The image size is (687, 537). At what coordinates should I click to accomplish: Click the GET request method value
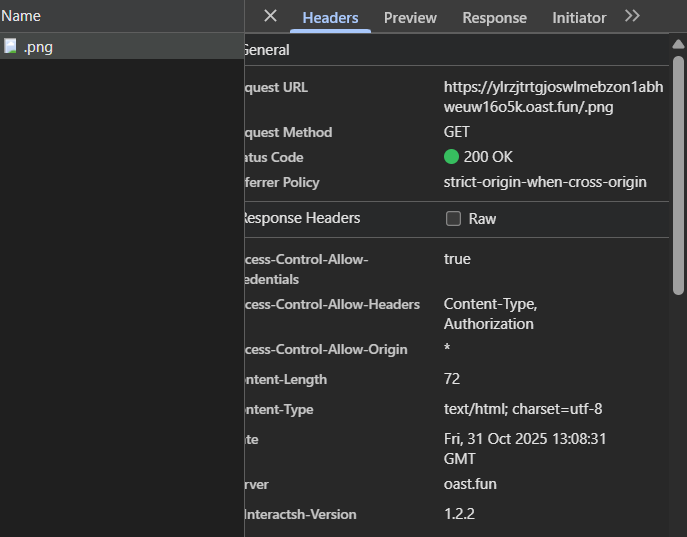457,132
